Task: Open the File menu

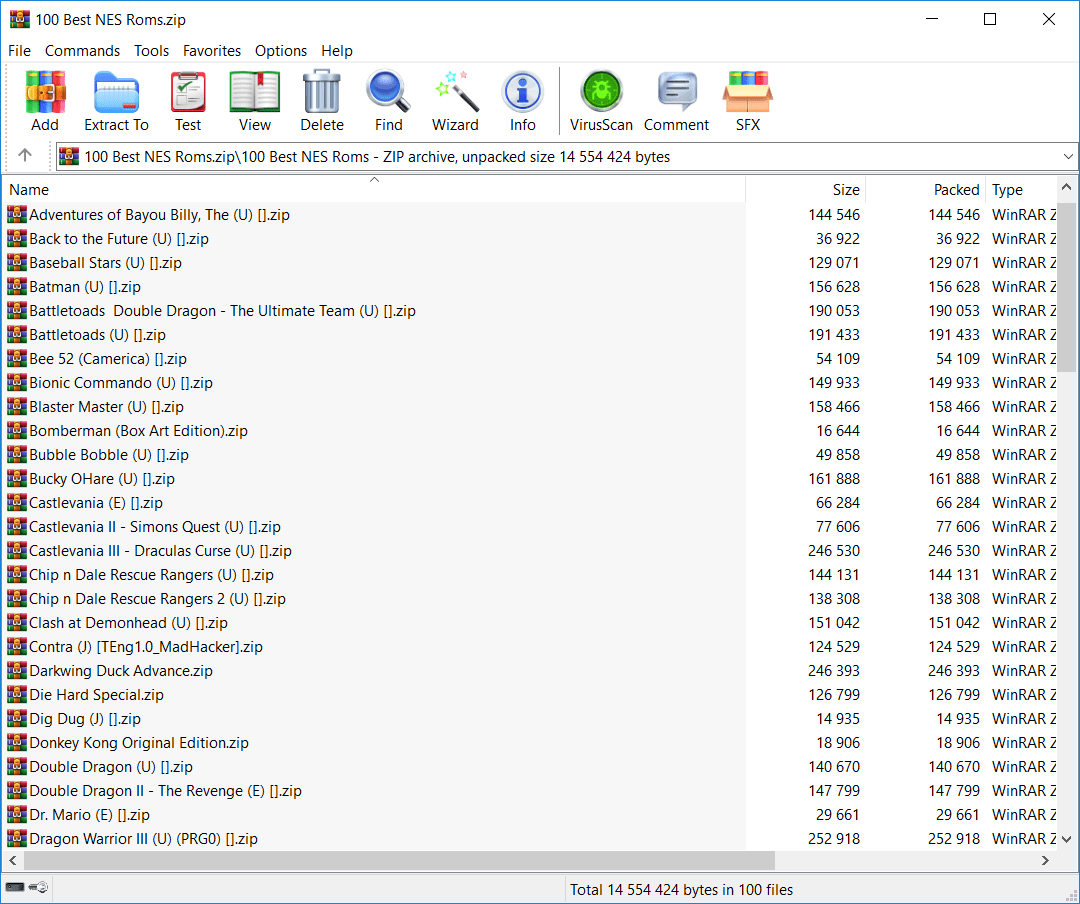Action: click(x=19, y=51)
